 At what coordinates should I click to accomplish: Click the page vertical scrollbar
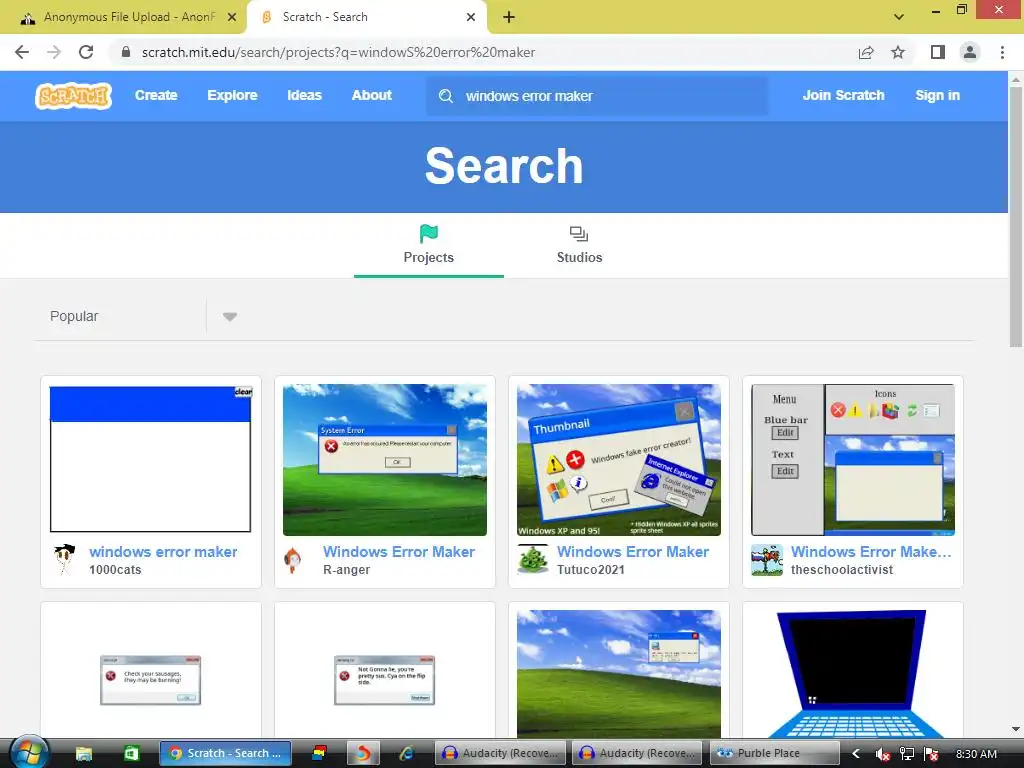pos(1016,218)
